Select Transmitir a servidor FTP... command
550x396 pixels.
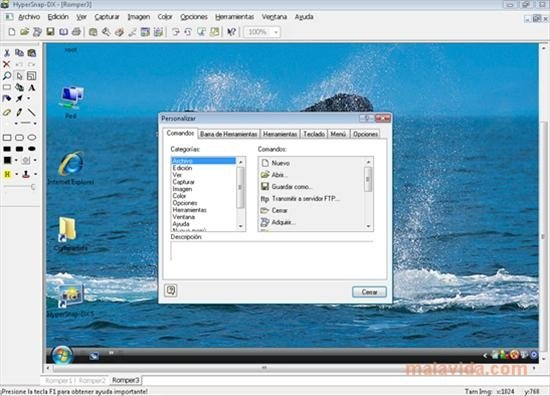300,199
